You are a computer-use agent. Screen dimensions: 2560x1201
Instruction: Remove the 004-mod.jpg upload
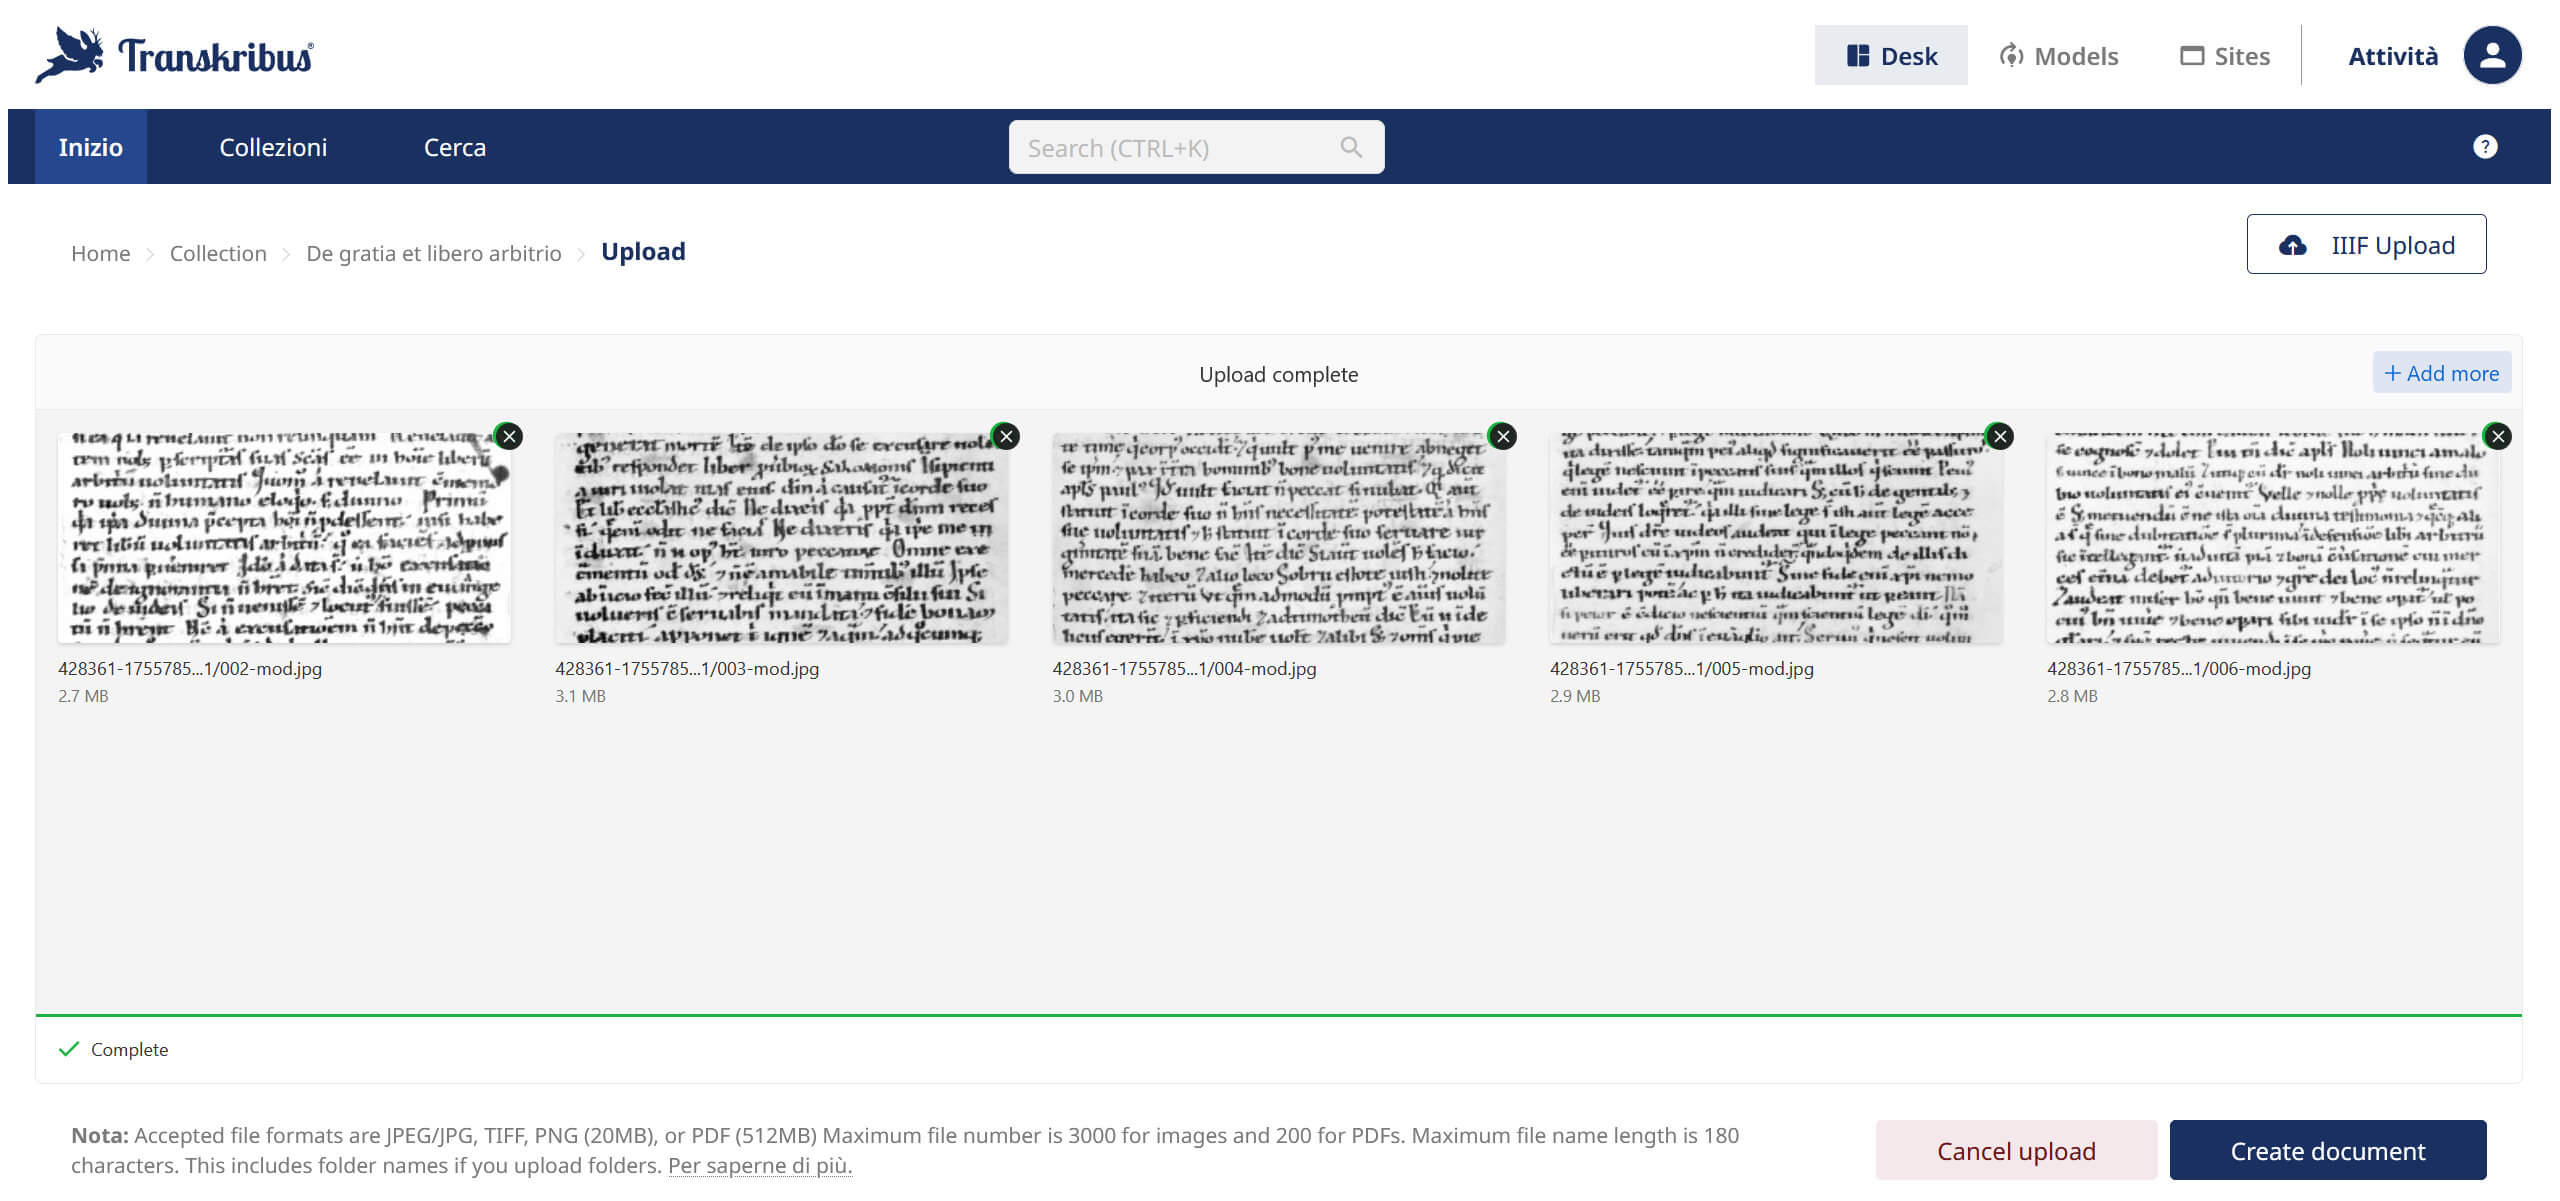[x=1503, y=436]
